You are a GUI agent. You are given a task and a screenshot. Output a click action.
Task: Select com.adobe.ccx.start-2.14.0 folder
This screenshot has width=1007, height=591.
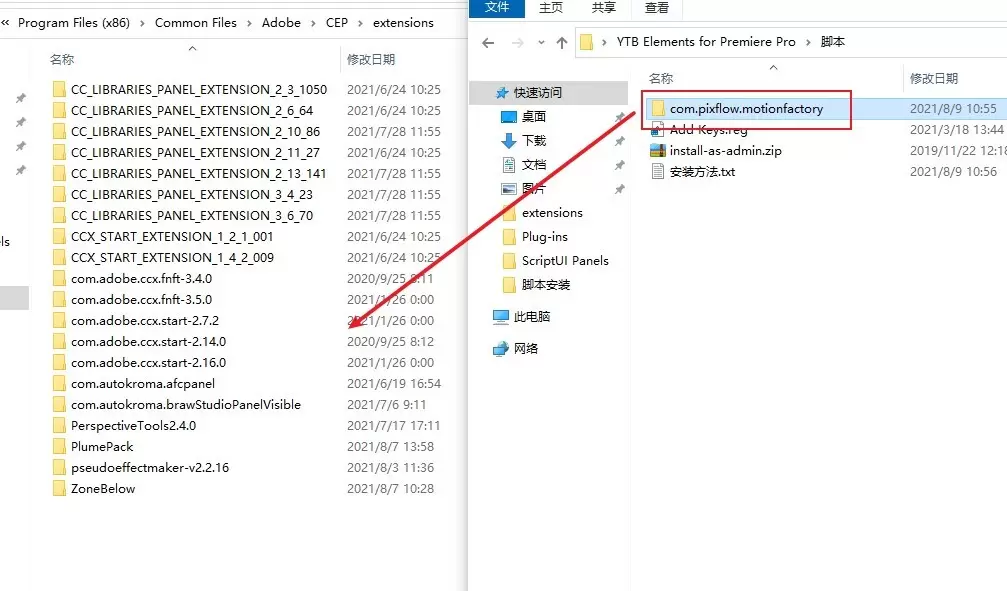tap(139, 342)
